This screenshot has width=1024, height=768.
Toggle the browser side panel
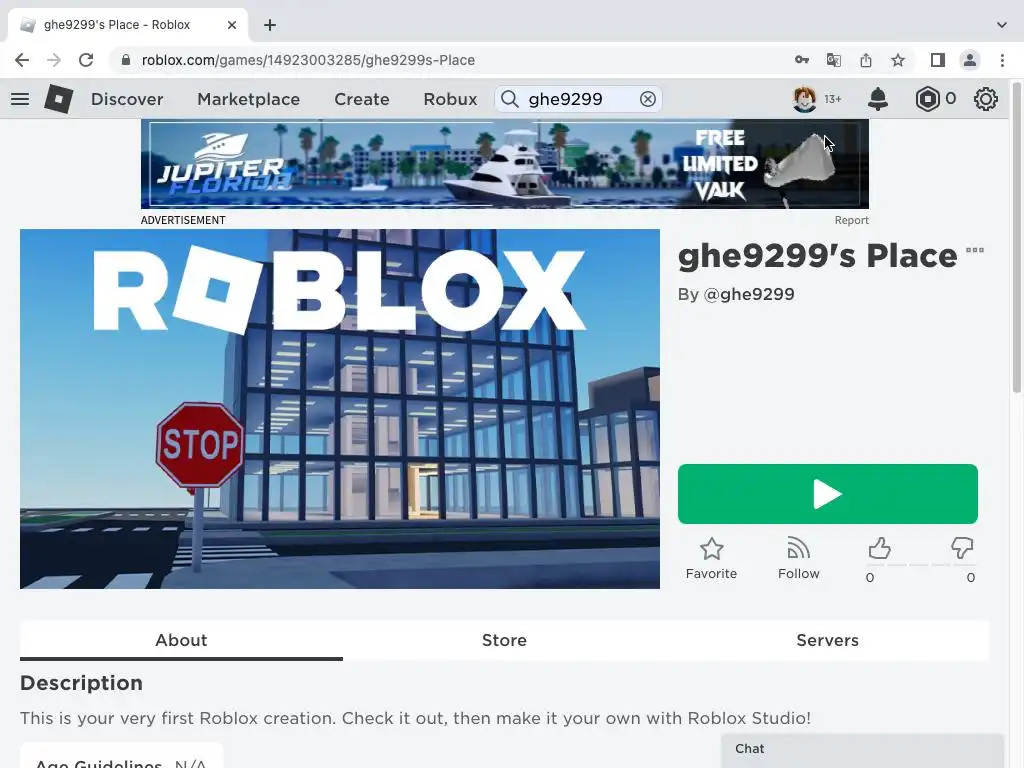click(x=937, y=60)
